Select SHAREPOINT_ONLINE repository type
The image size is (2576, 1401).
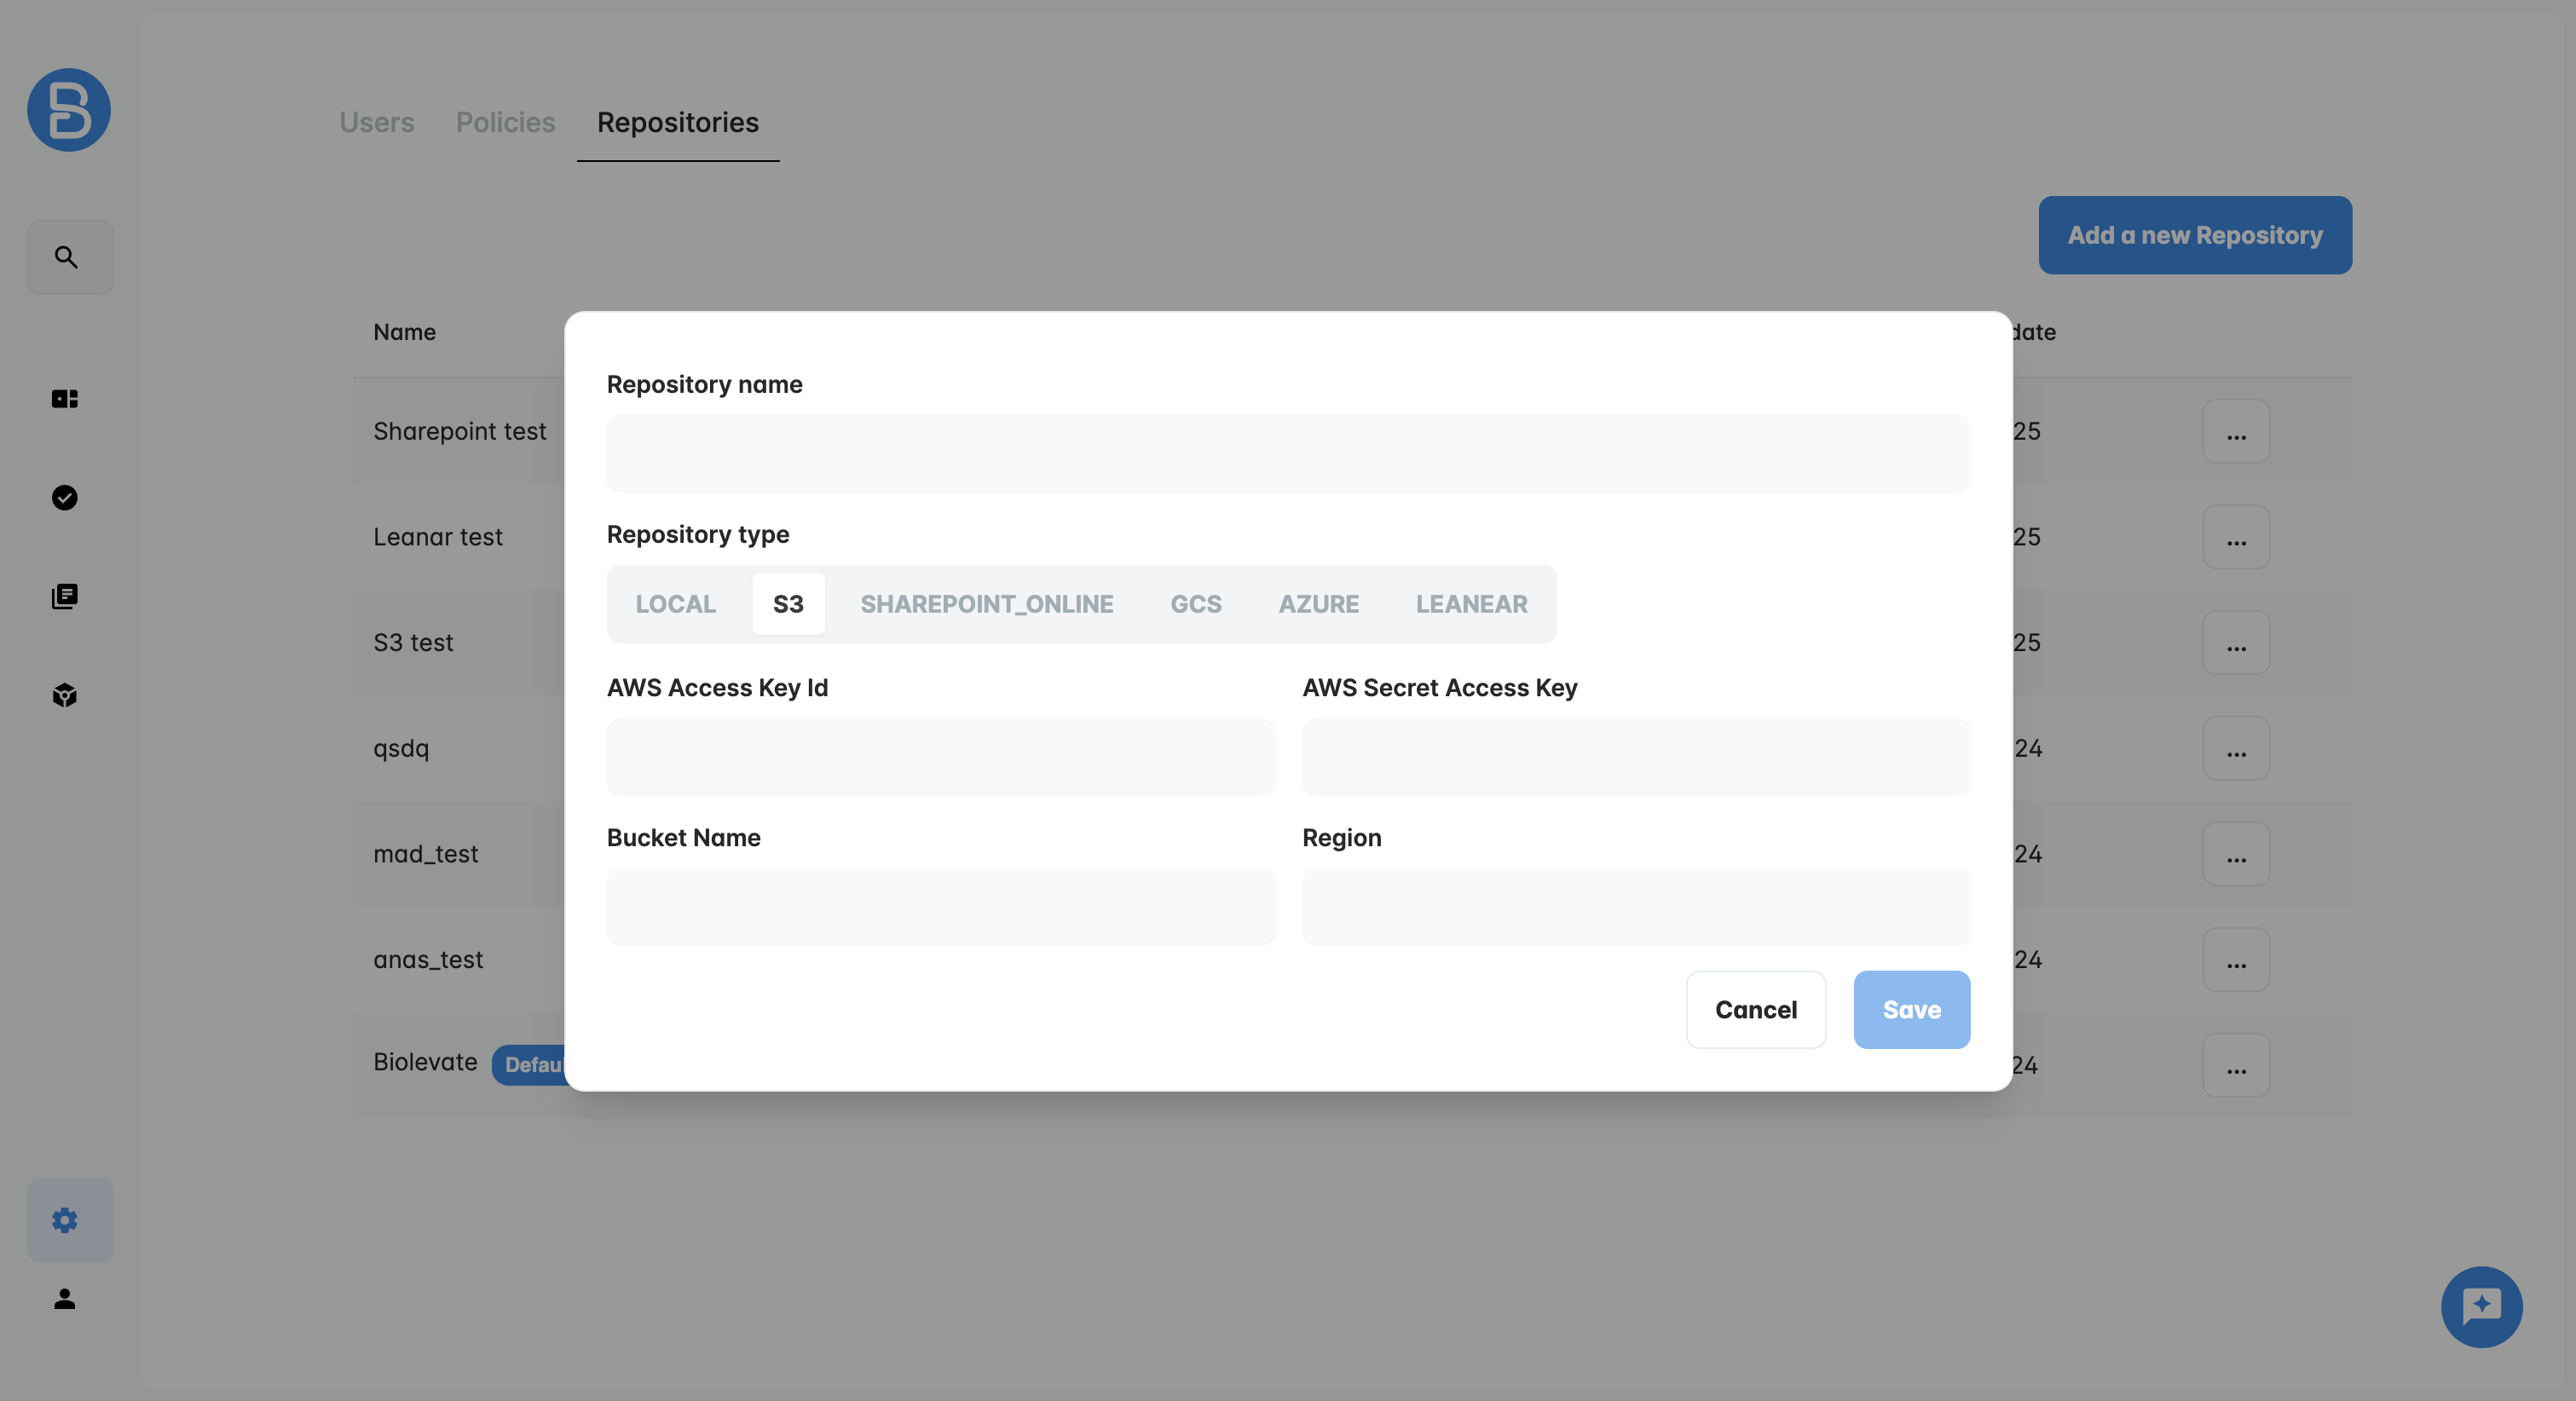click(987, 604)
